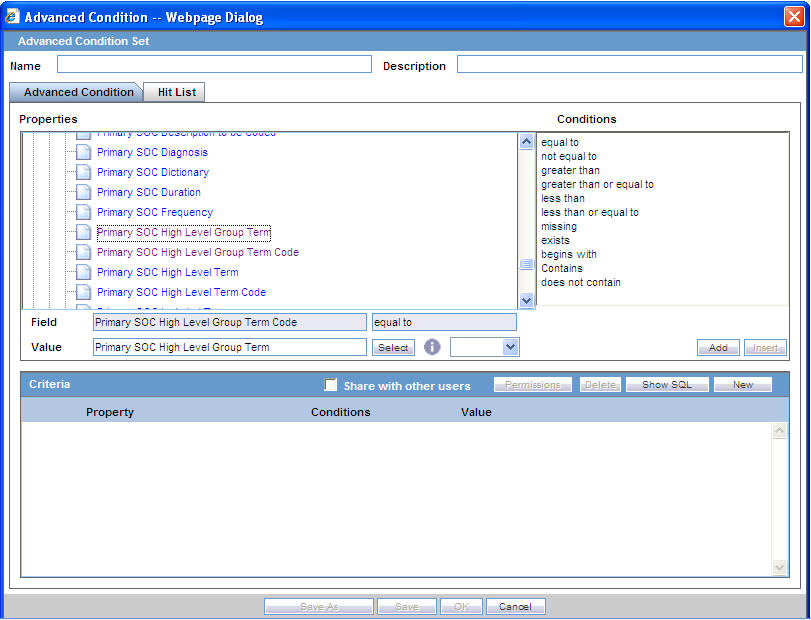The image size is (811, 620).
Task: Click the New button to create criteria
Action: click(x=742, y=384)
